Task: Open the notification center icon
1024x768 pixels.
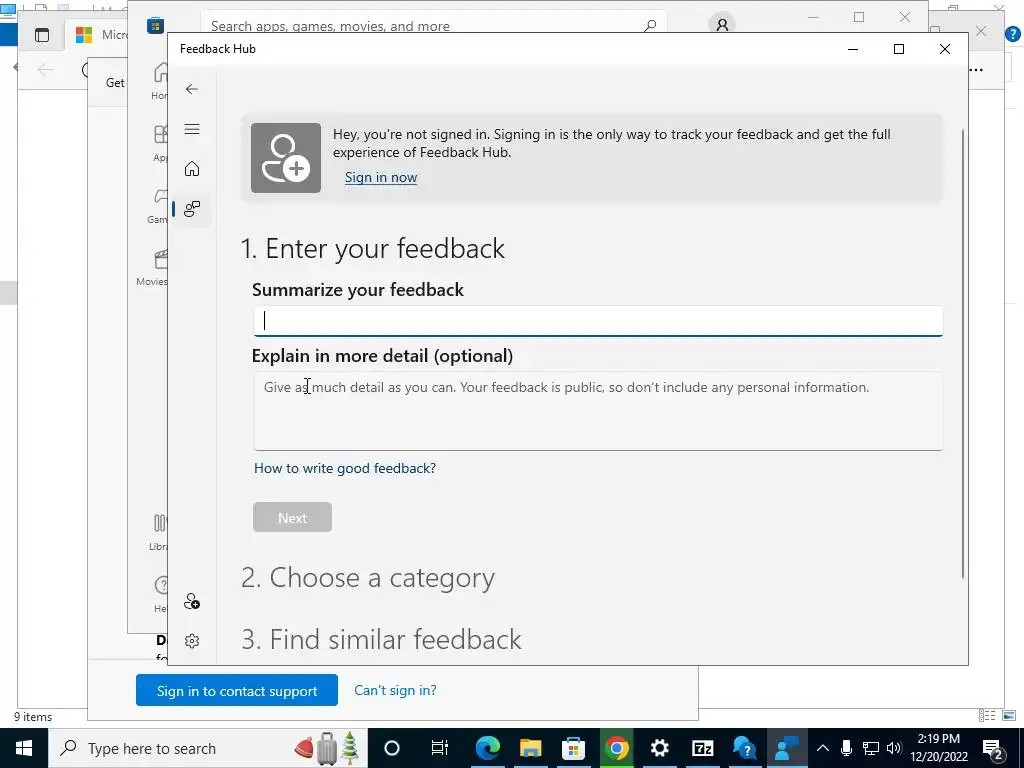Action: pos(993,749)
